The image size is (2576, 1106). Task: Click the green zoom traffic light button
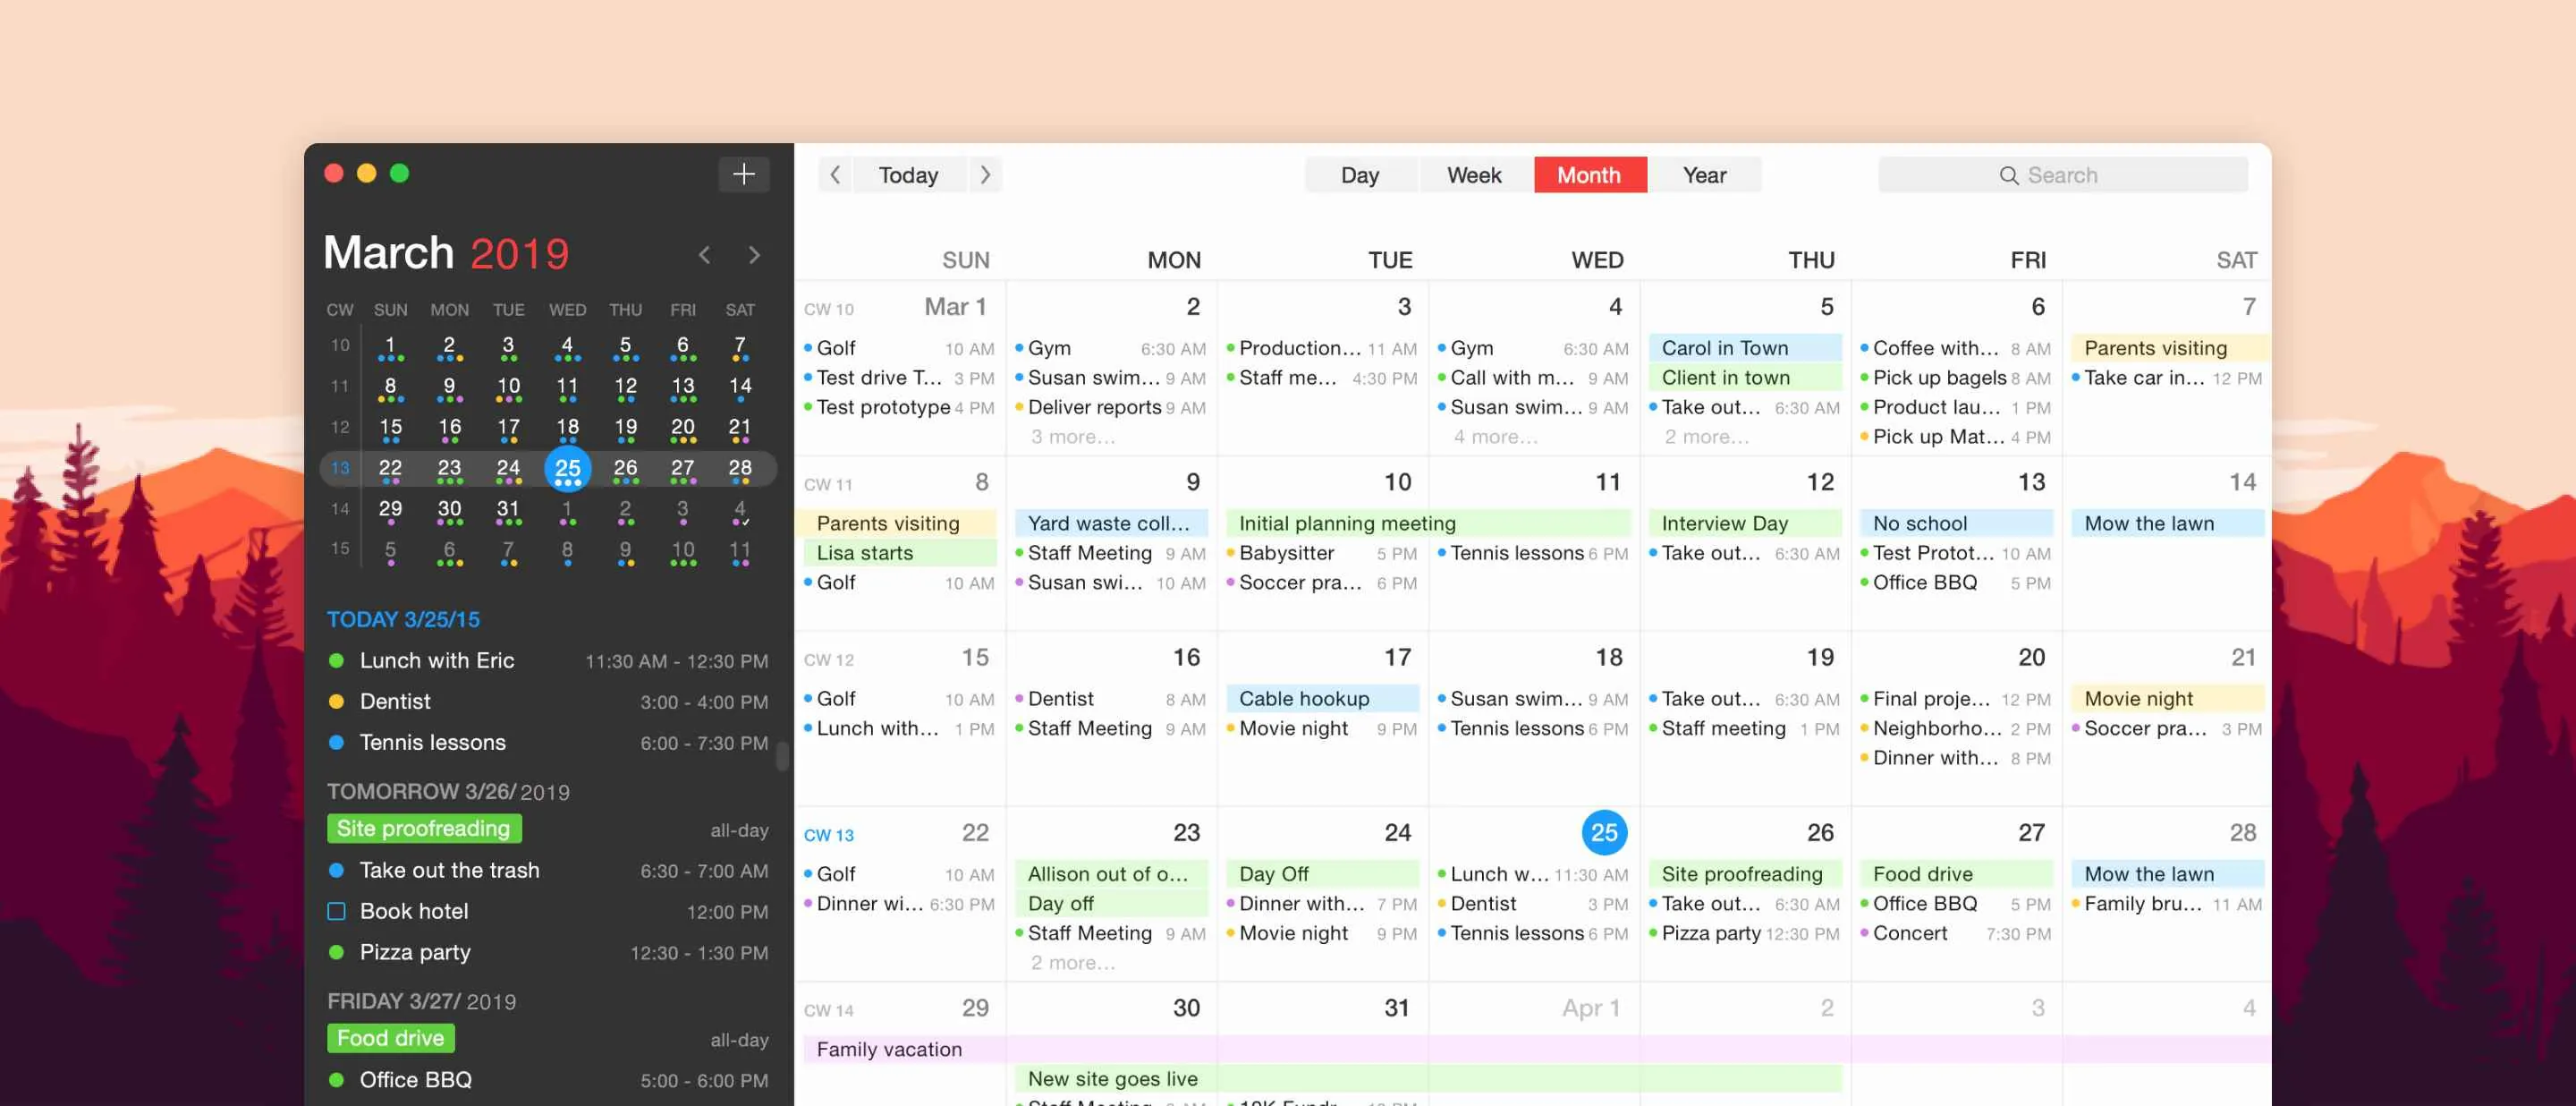pyautogui.click(x=400, y=172)
